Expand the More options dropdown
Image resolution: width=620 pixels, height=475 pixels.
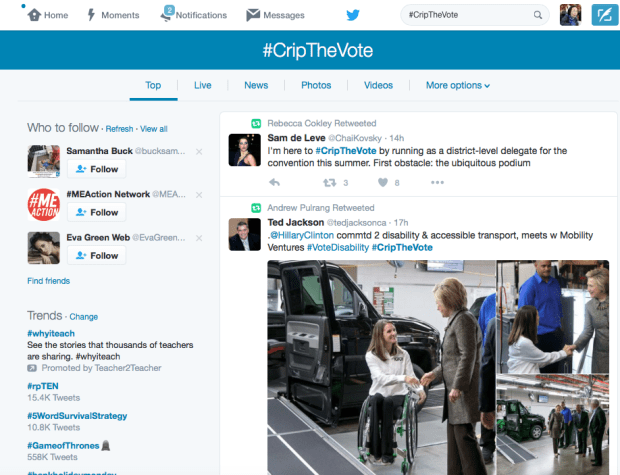tap(457, 85)
